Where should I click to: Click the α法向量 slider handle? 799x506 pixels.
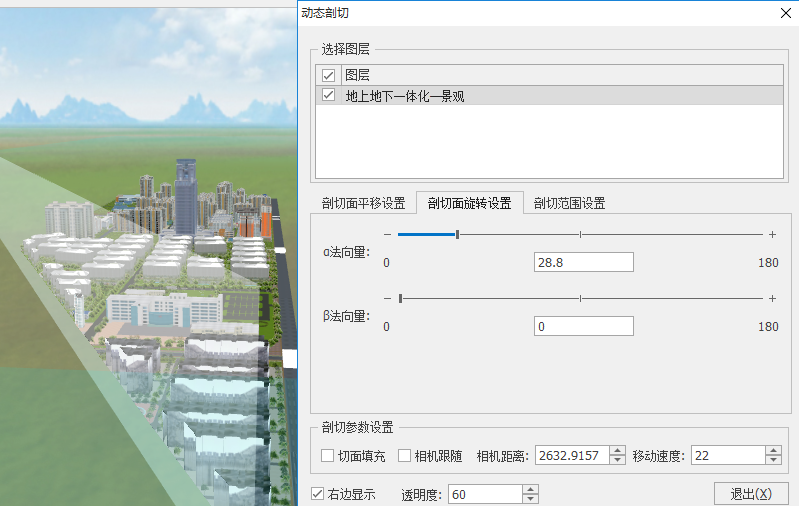[457, 234]
